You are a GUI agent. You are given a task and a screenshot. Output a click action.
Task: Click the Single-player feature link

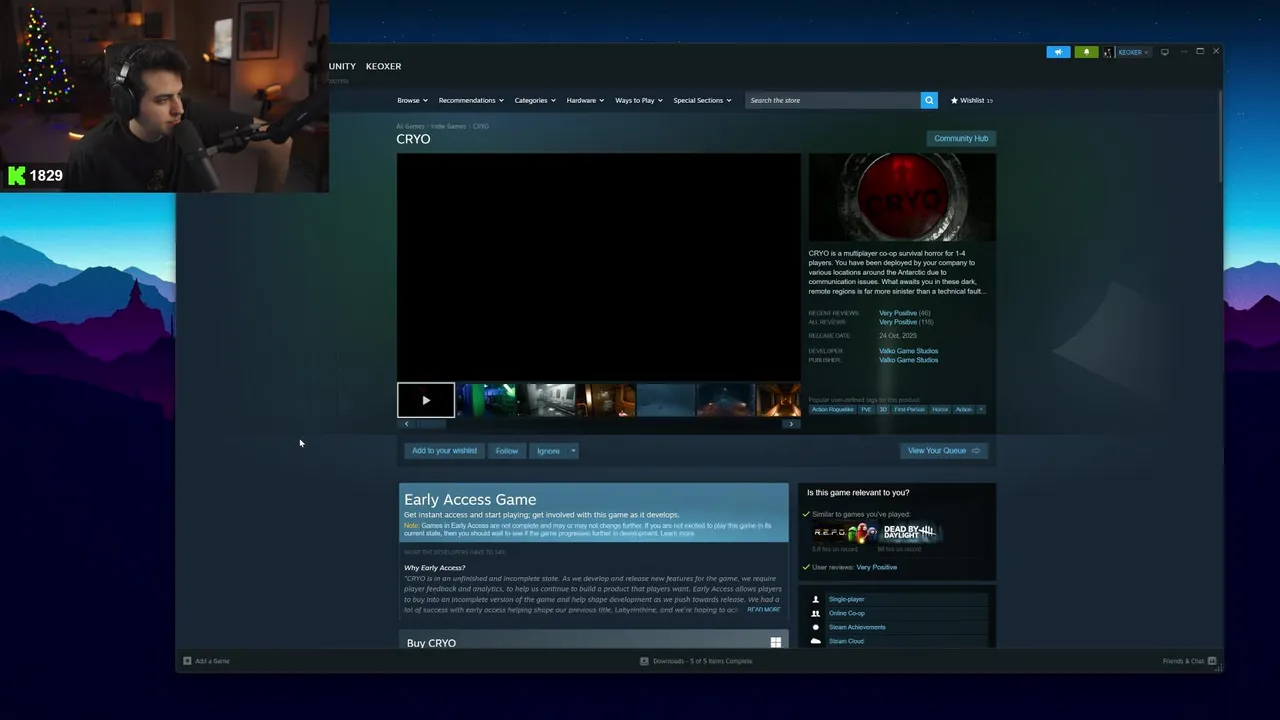pyautogui.click(x=846, y=599)
